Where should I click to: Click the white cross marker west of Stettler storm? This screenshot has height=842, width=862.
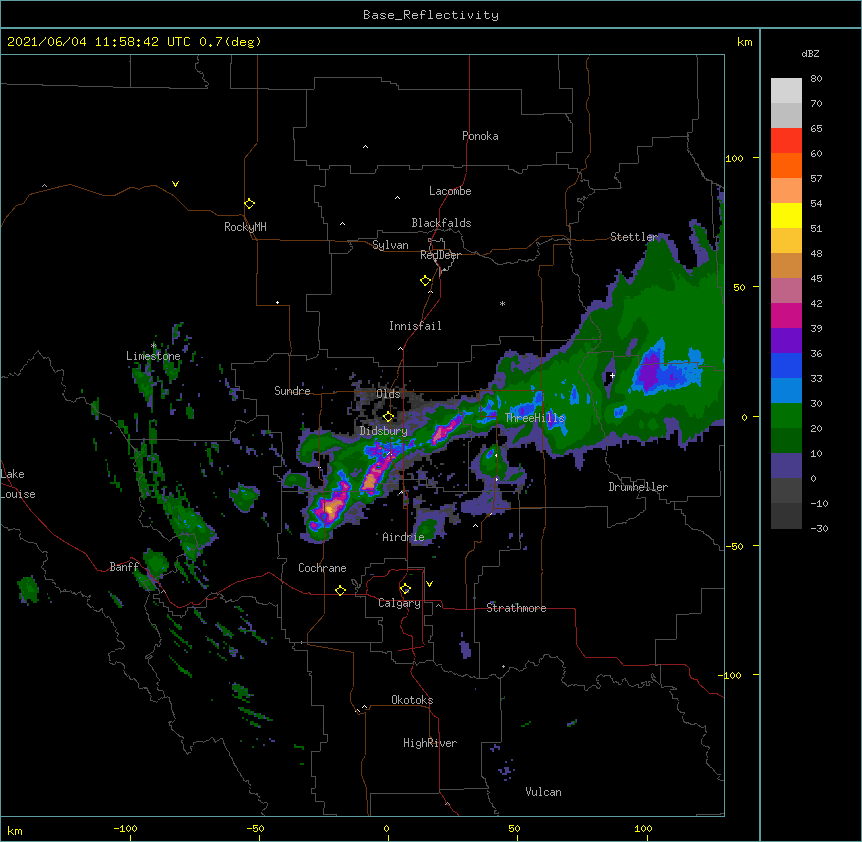click(x=612, y=375)
